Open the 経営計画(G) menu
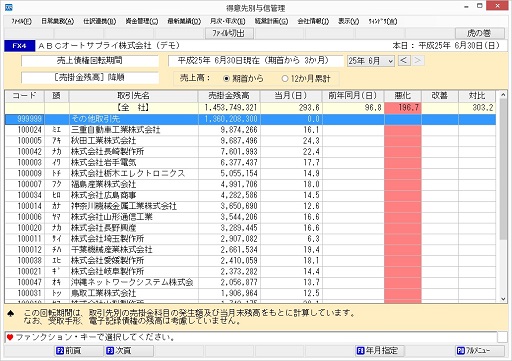 tap(271, 21)
